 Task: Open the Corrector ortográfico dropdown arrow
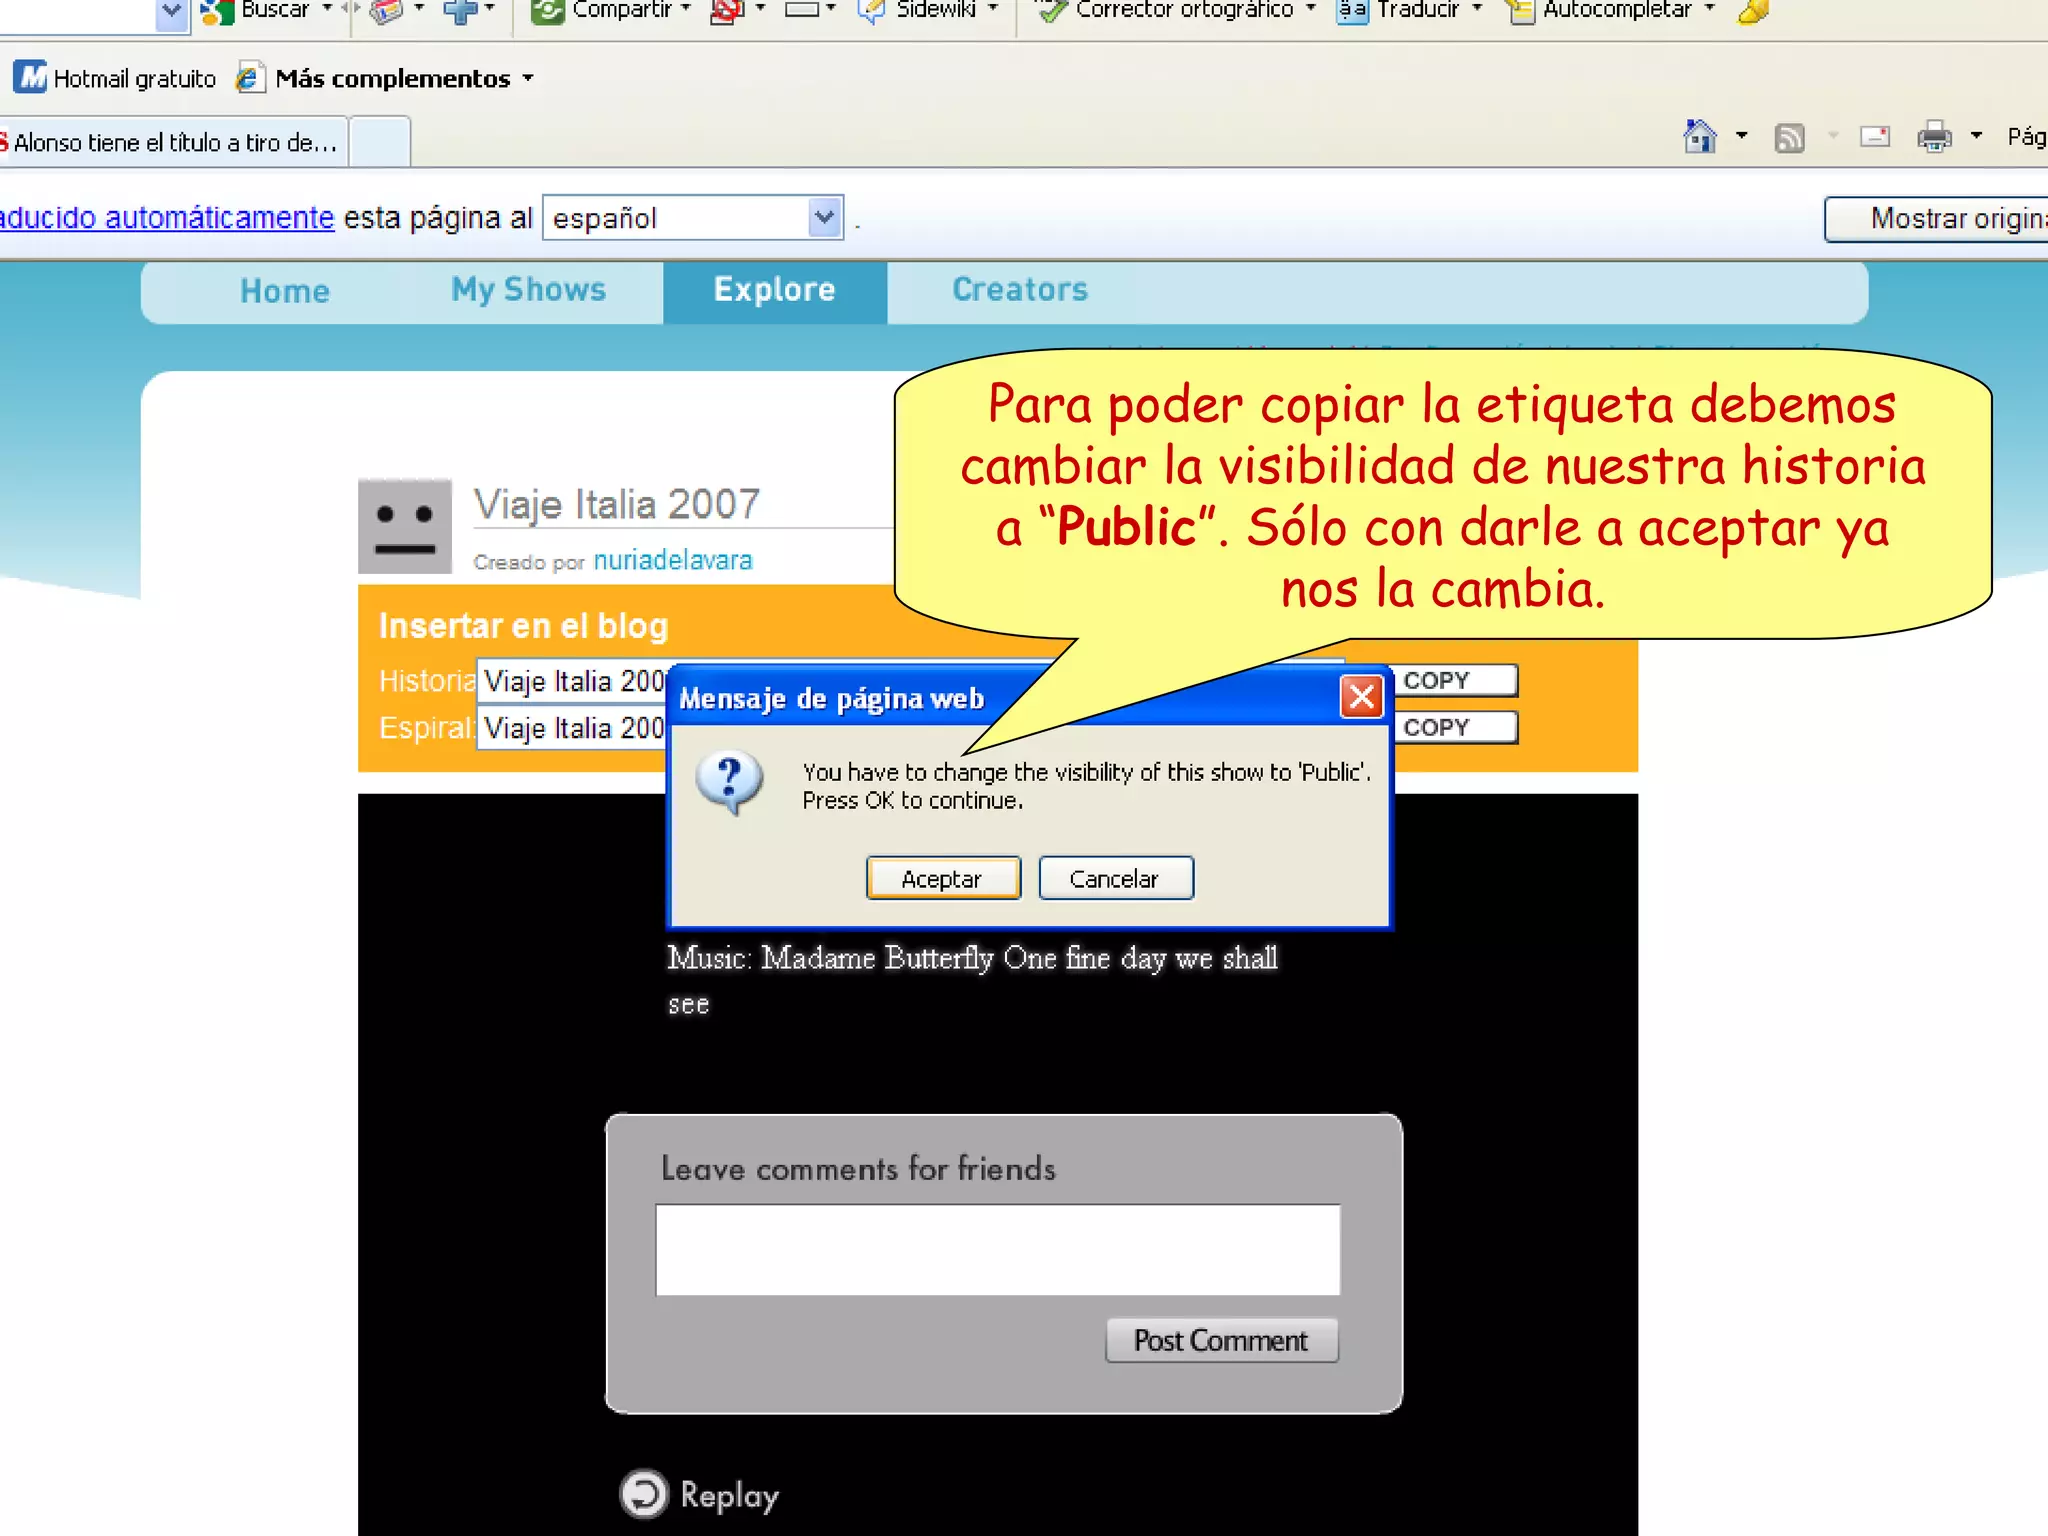[x=1310, y=8]
